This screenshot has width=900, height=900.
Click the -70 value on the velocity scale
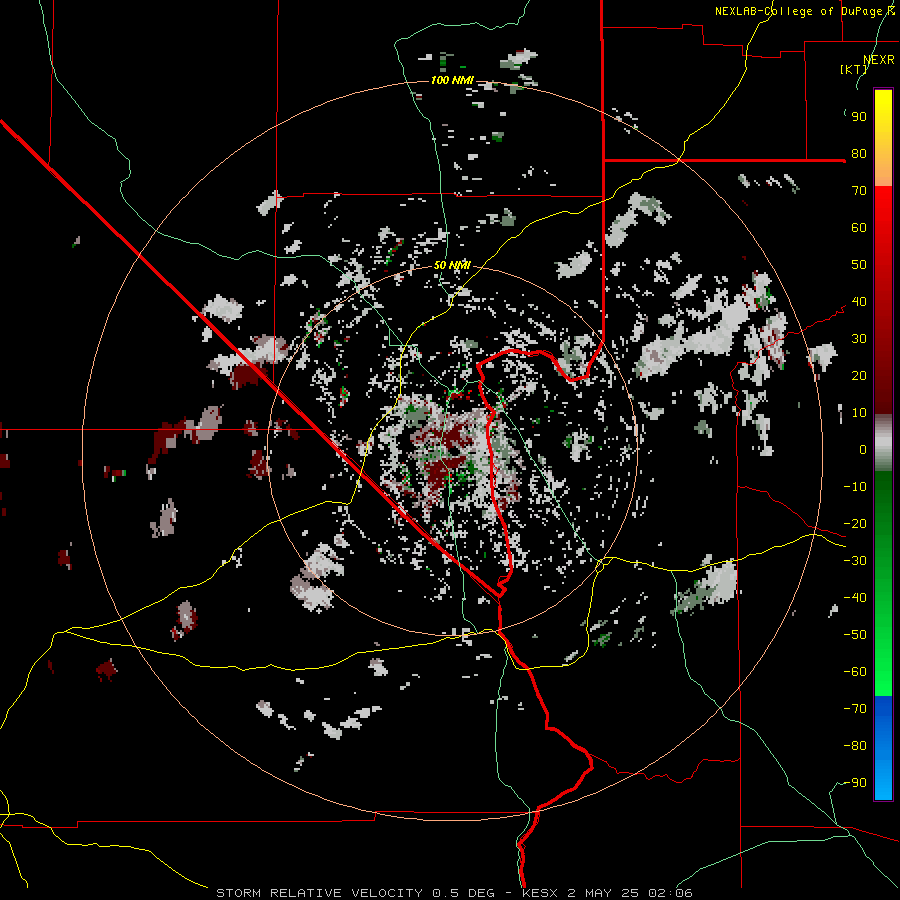(855, 709)
